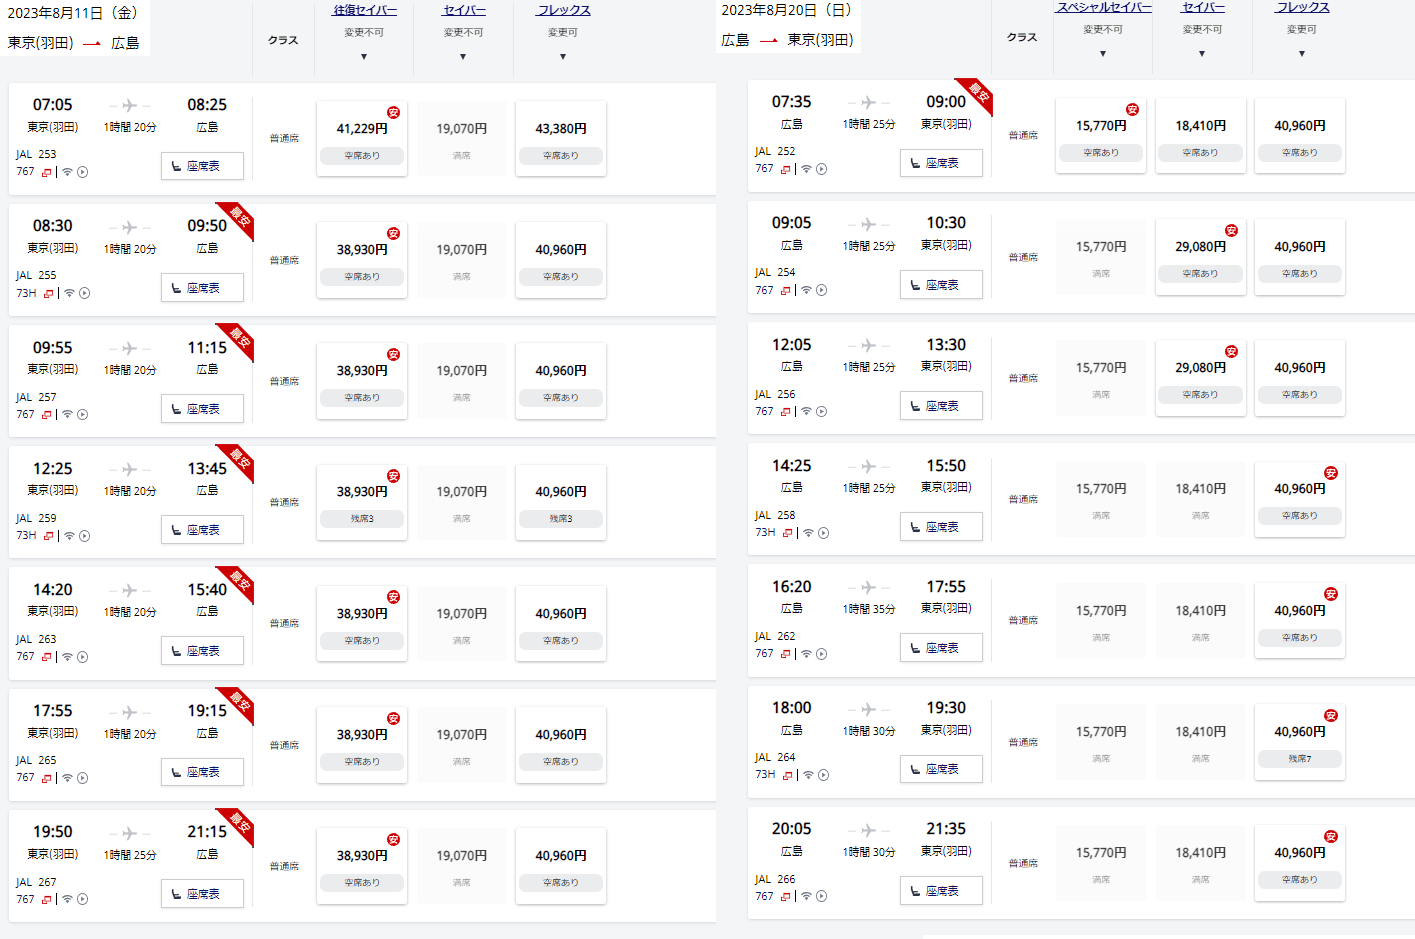
Task: Open the 座席表 seat map for JAL 264
Action: [941, 769]
